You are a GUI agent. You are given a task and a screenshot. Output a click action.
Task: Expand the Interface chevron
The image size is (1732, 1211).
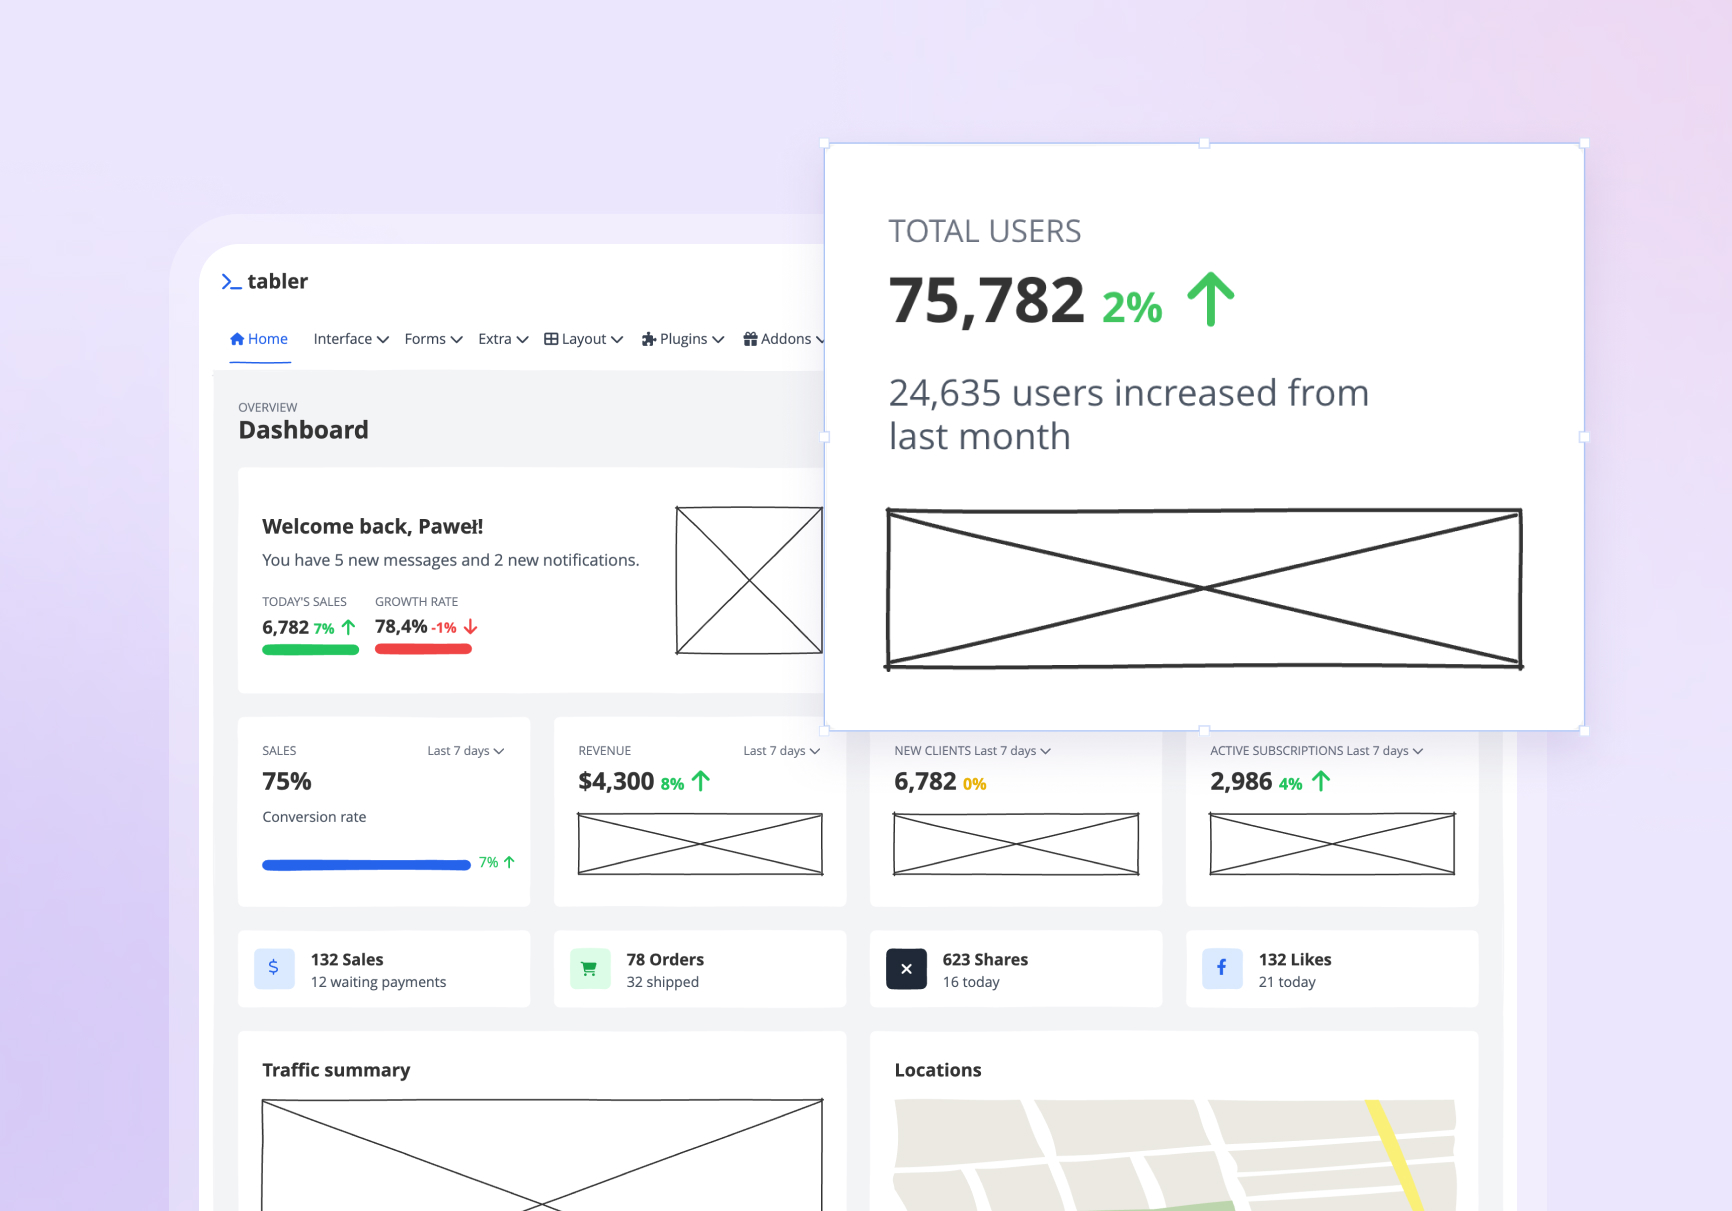pos(382,340)
